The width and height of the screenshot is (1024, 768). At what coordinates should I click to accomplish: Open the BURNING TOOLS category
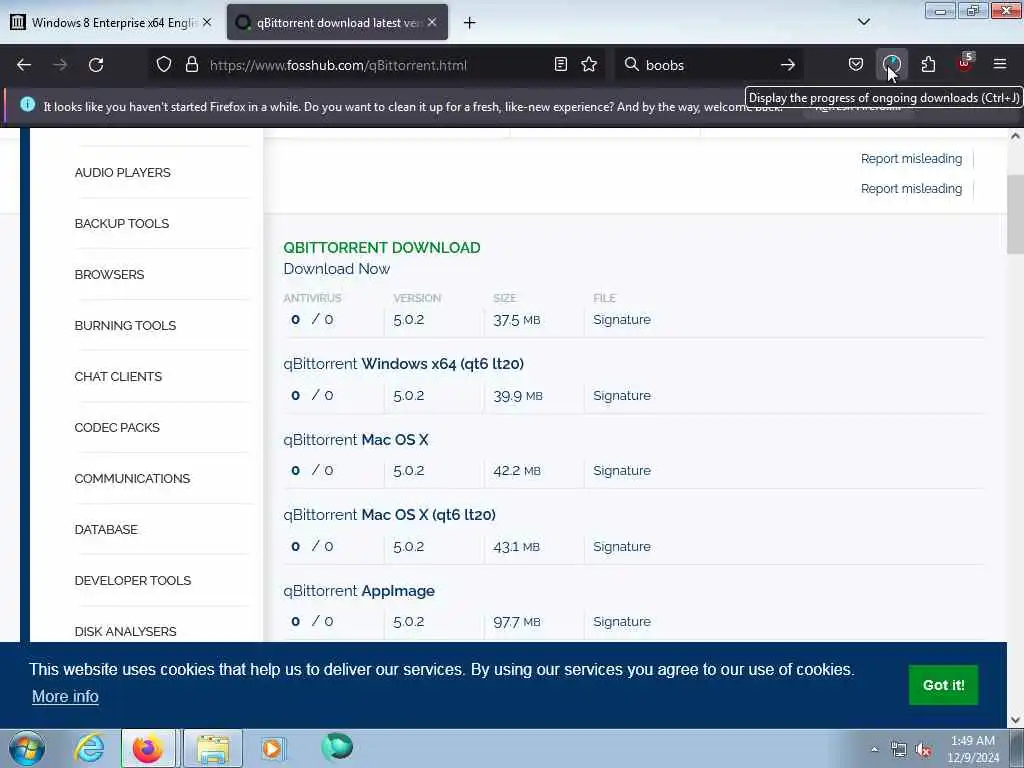125,325
